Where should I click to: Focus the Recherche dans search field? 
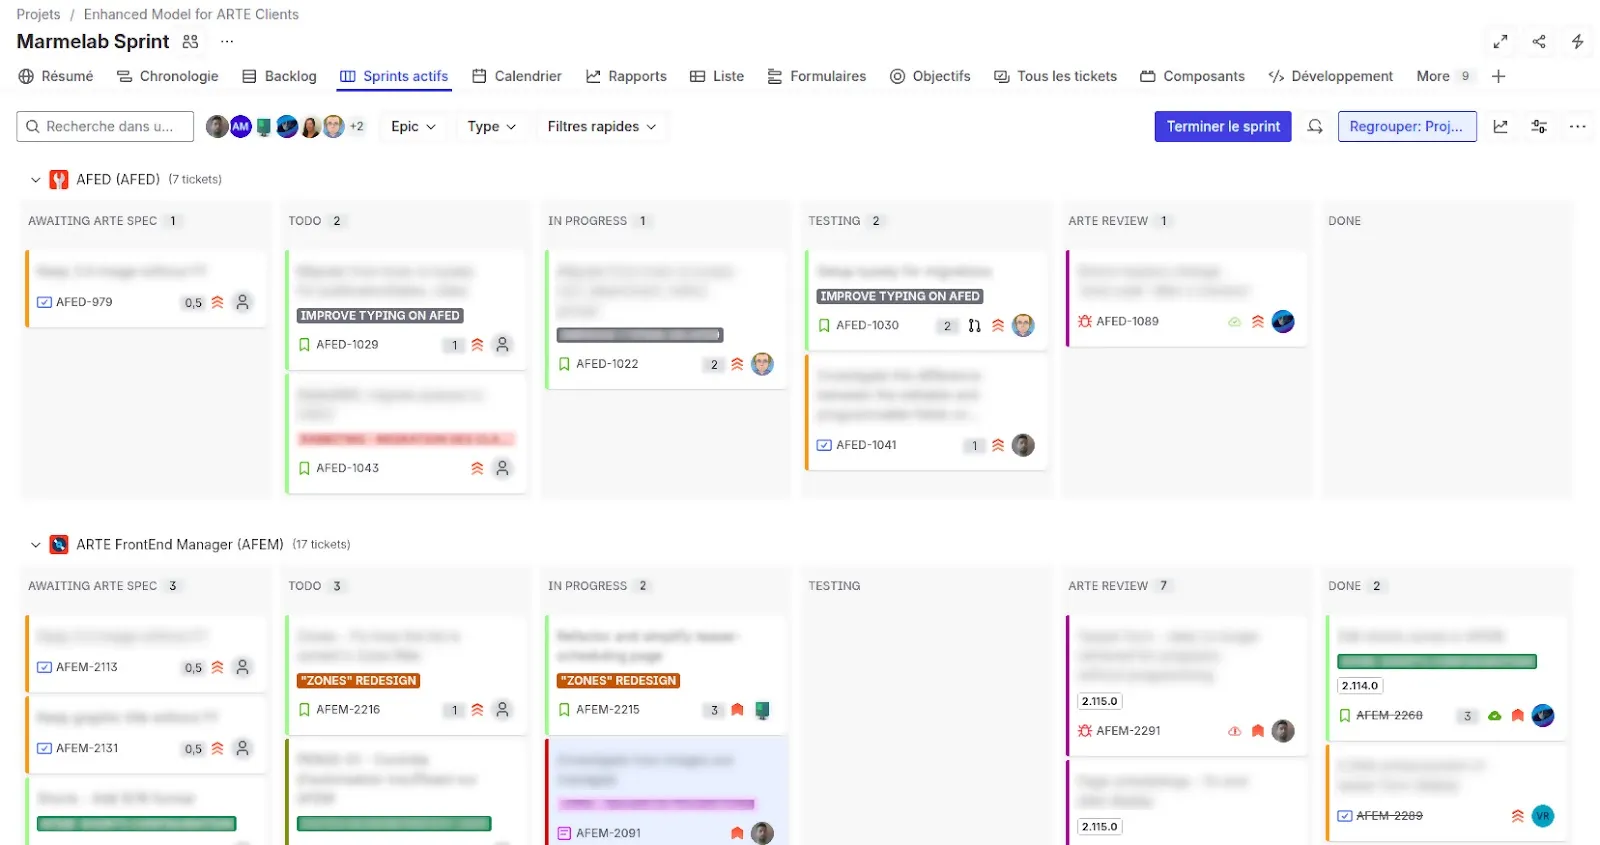tap(105, 126)
